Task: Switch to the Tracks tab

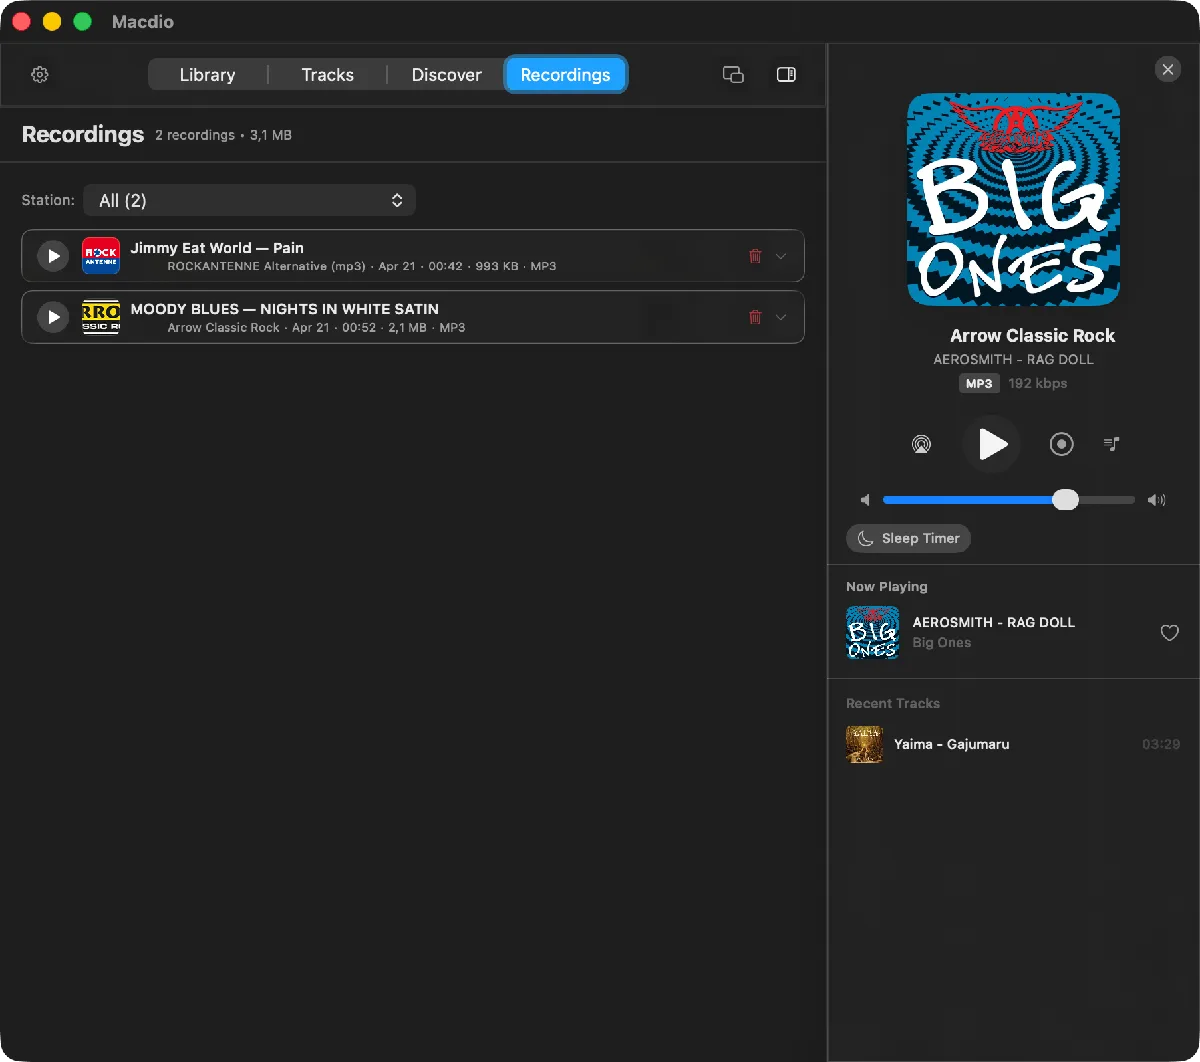Action: (x=327, y=75)
